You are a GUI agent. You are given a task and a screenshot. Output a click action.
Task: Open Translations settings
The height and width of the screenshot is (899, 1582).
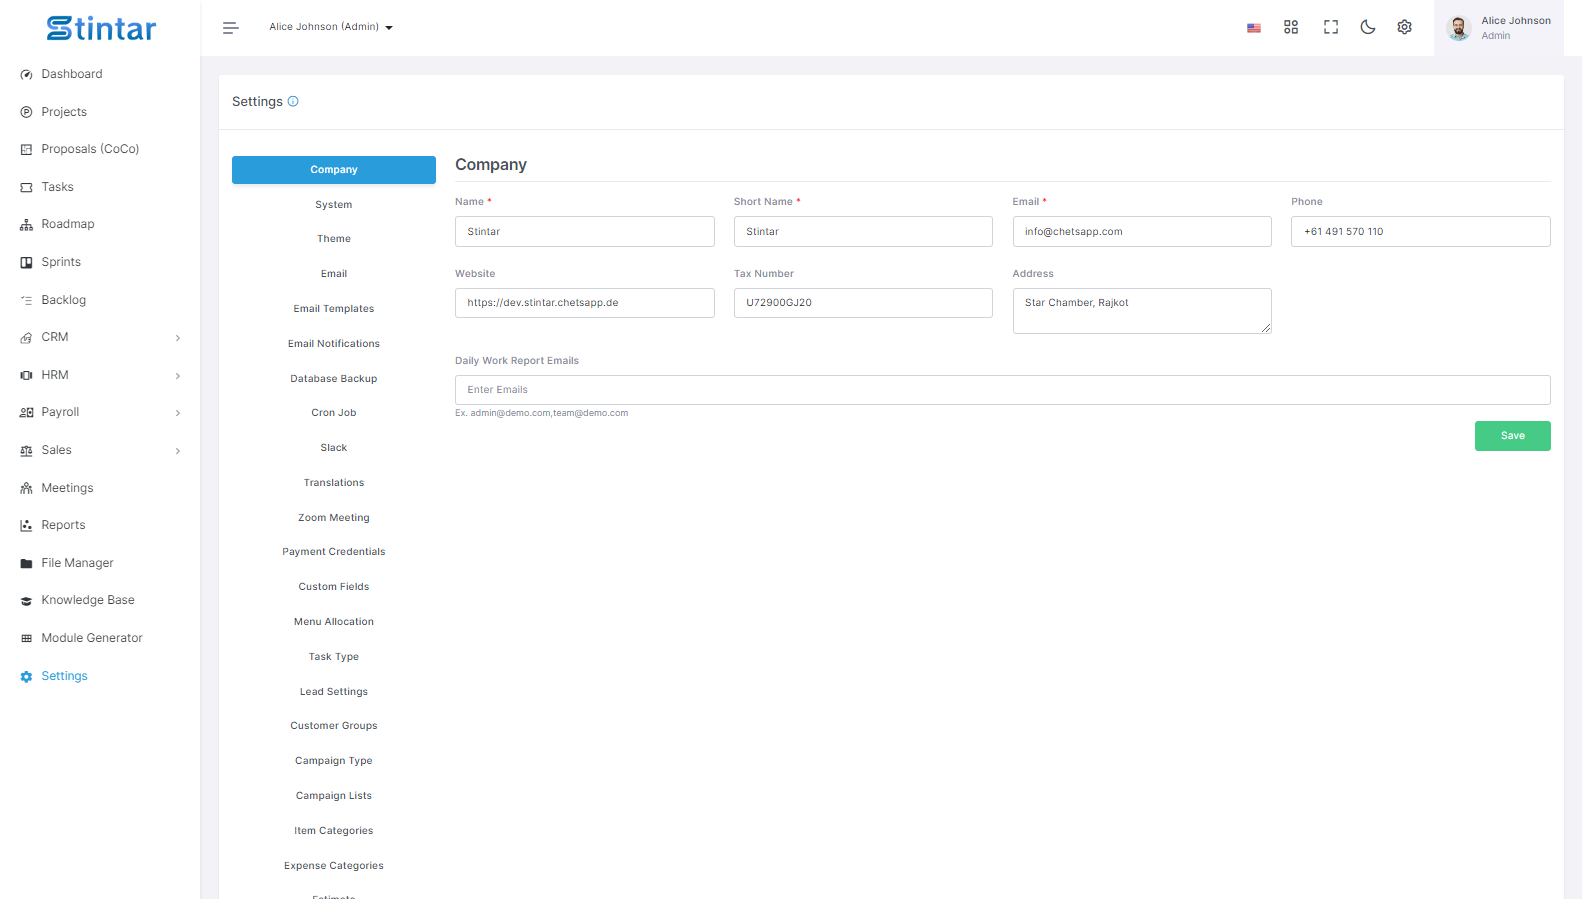point(334,483)
